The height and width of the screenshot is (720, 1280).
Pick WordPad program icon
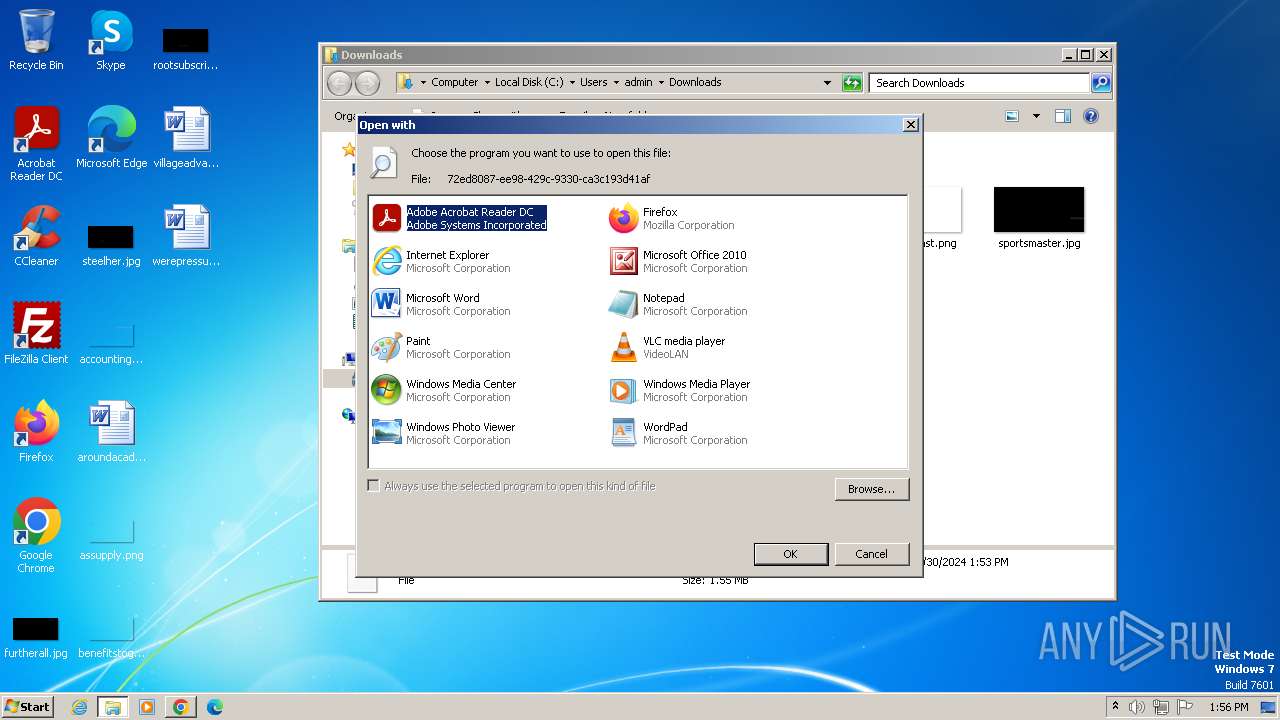point(623,433)
